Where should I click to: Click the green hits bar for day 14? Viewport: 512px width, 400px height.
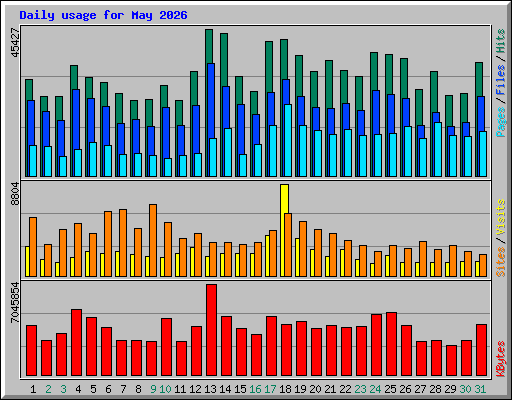pos(224,59)
